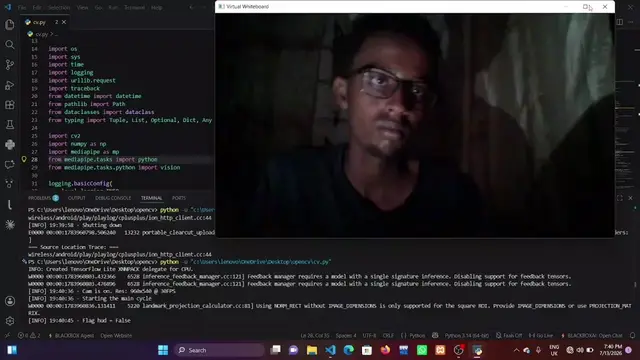The image size is (640, 360).
Task: Show hidden system tray icons
Action: point(516,350)
